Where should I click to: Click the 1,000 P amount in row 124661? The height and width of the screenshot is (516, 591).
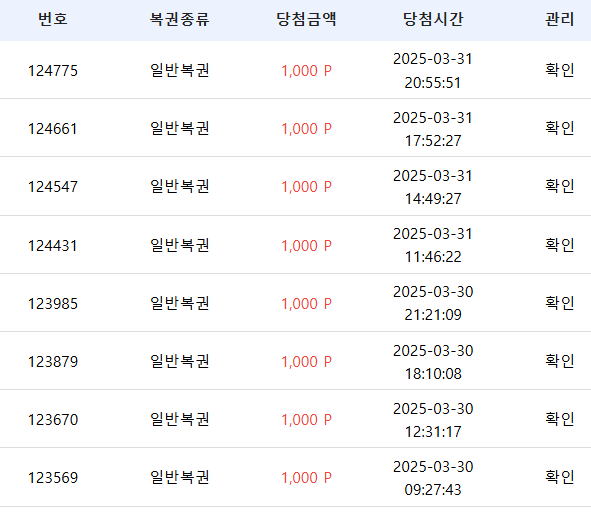pos(306,129)
